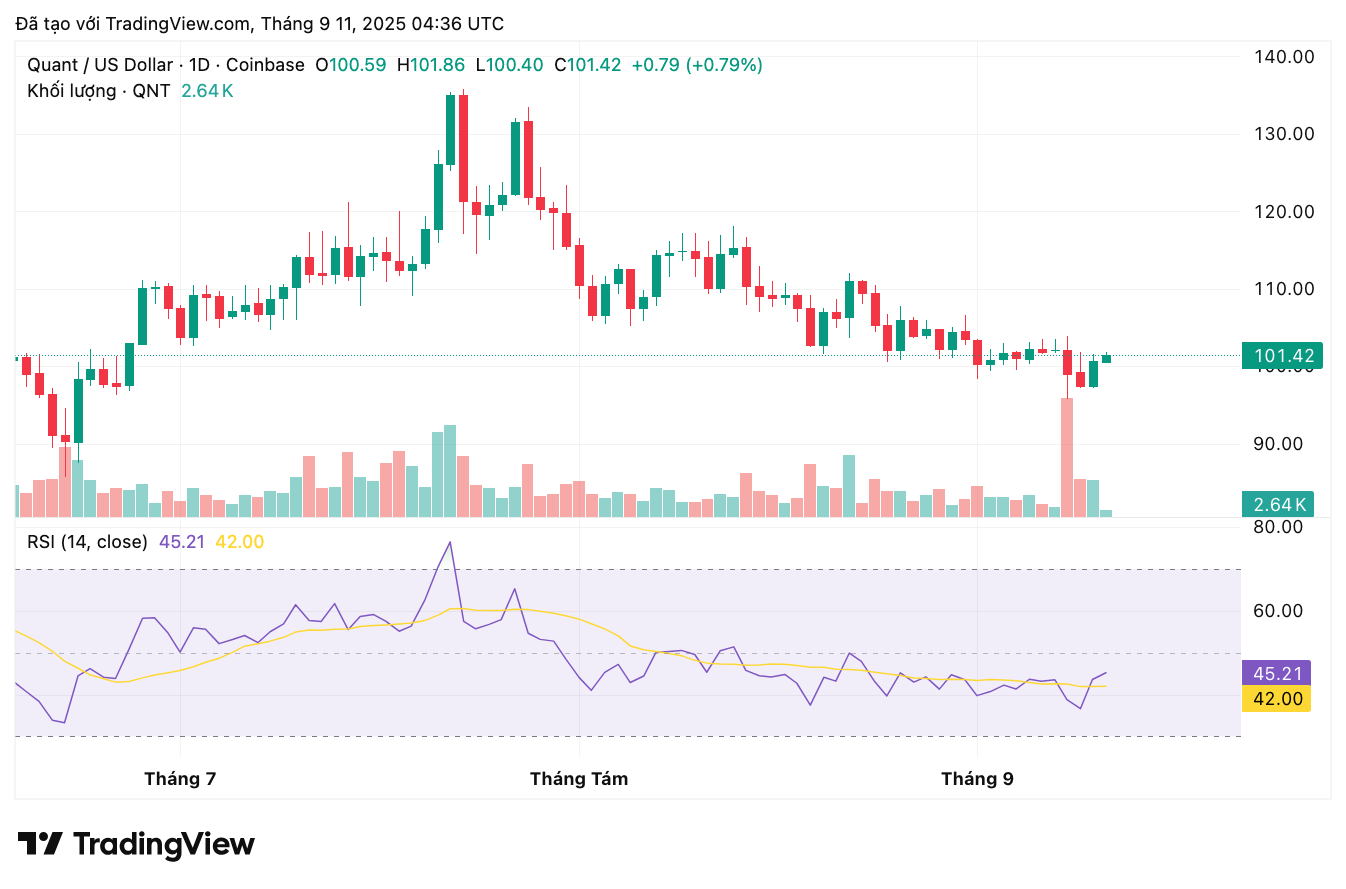
Task: Click the yellow 42.00 RSI average tag
Action: 1275,698
